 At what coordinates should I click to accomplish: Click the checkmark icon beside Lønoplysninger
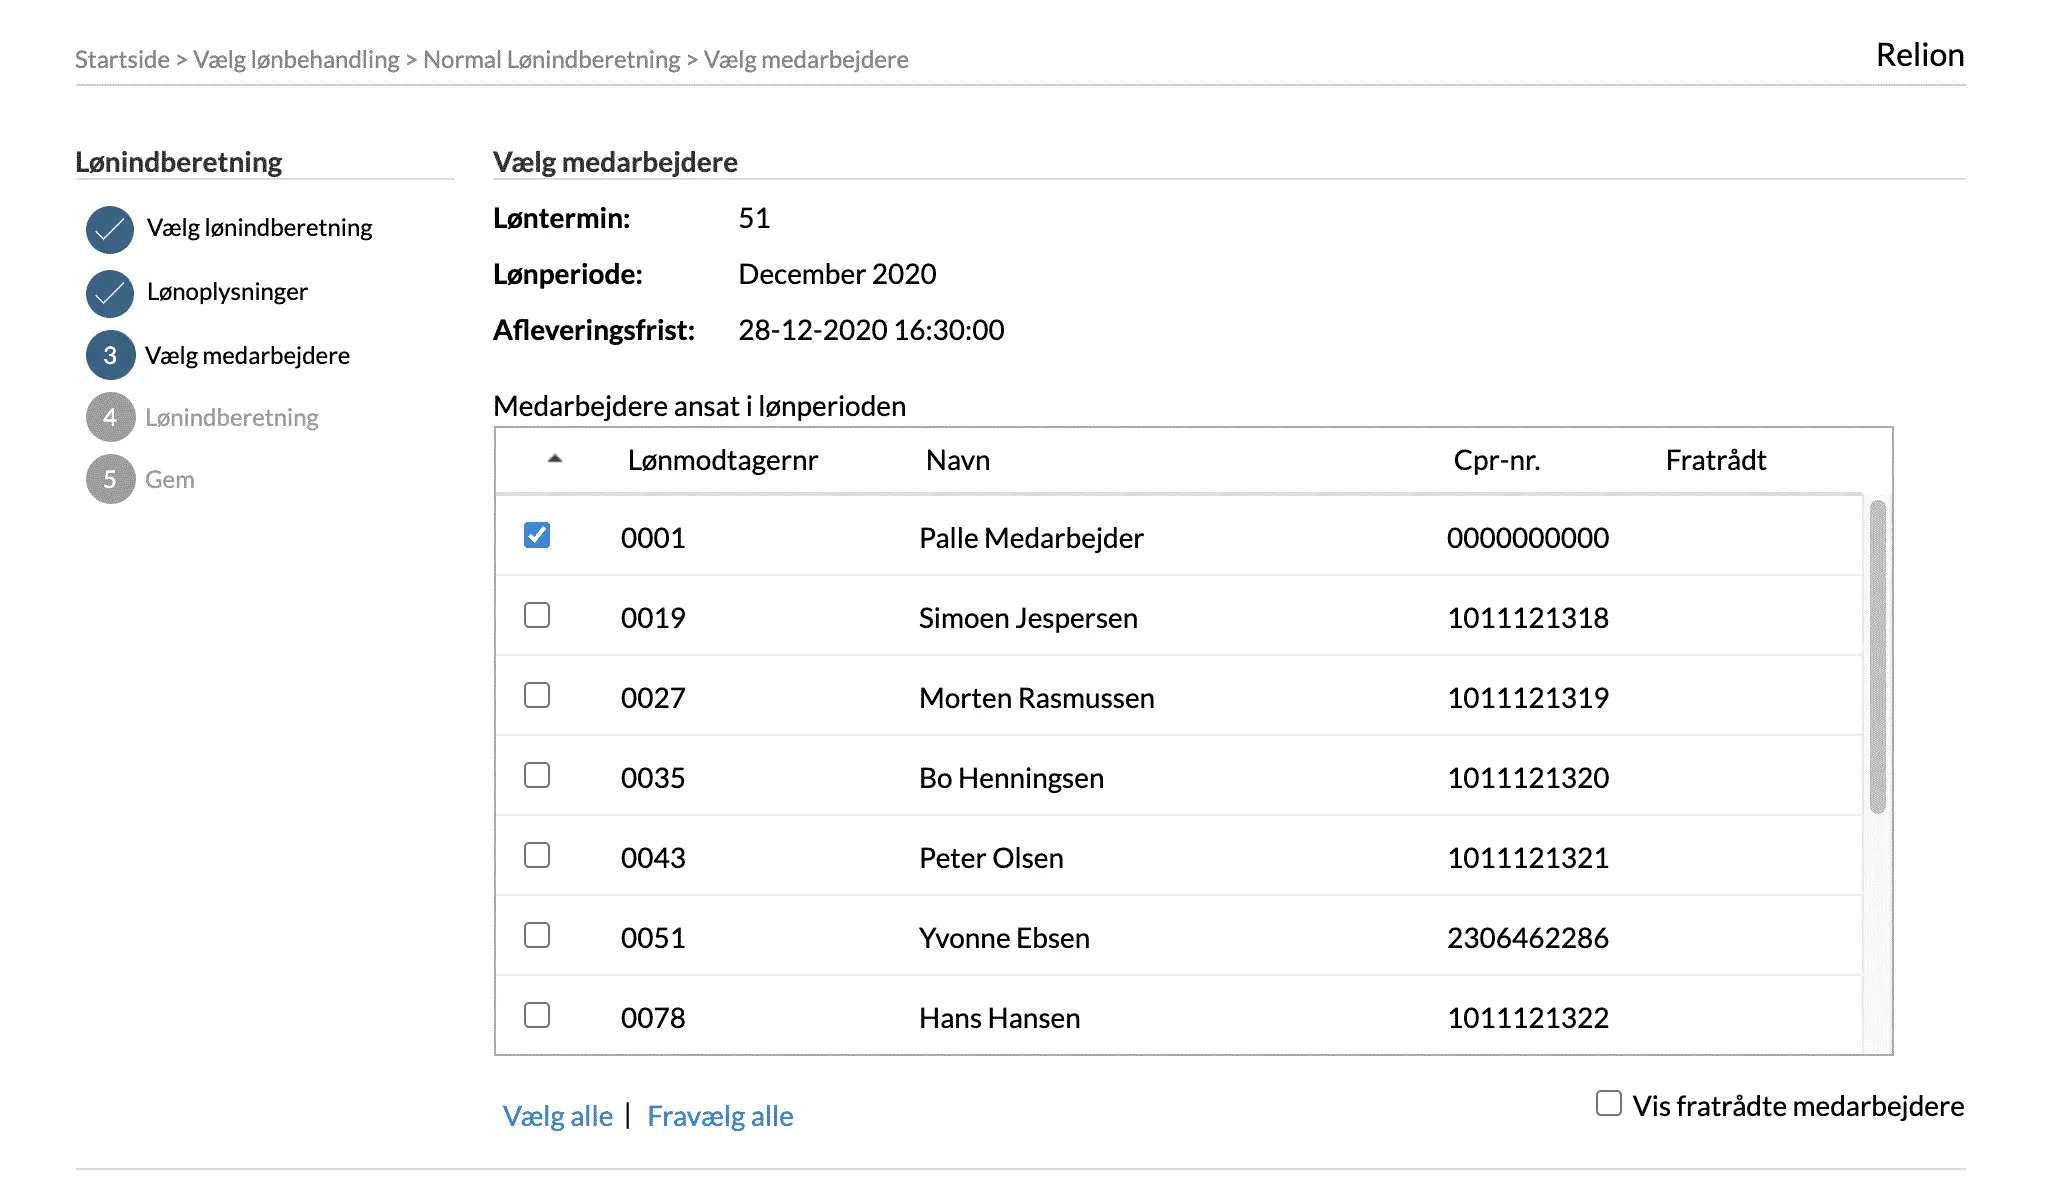point(110,294)
